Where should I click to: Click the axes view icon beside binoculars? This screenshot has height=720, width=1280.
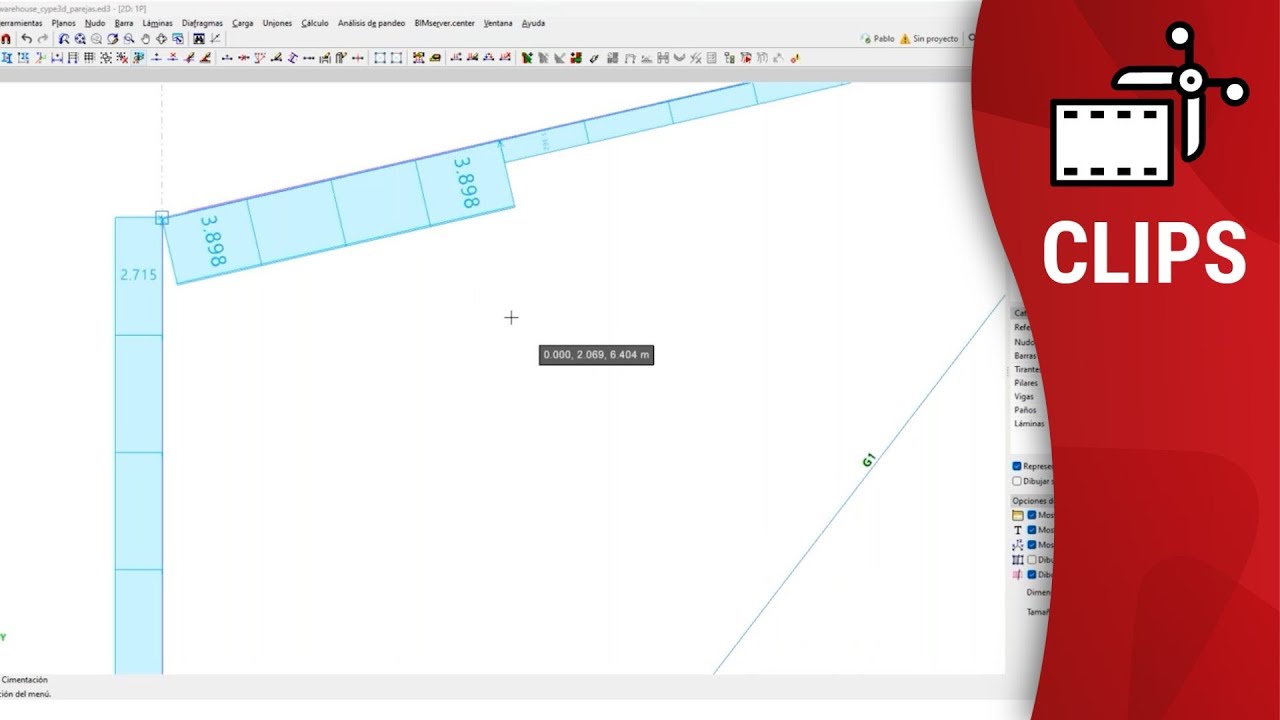tap(215, 39)
